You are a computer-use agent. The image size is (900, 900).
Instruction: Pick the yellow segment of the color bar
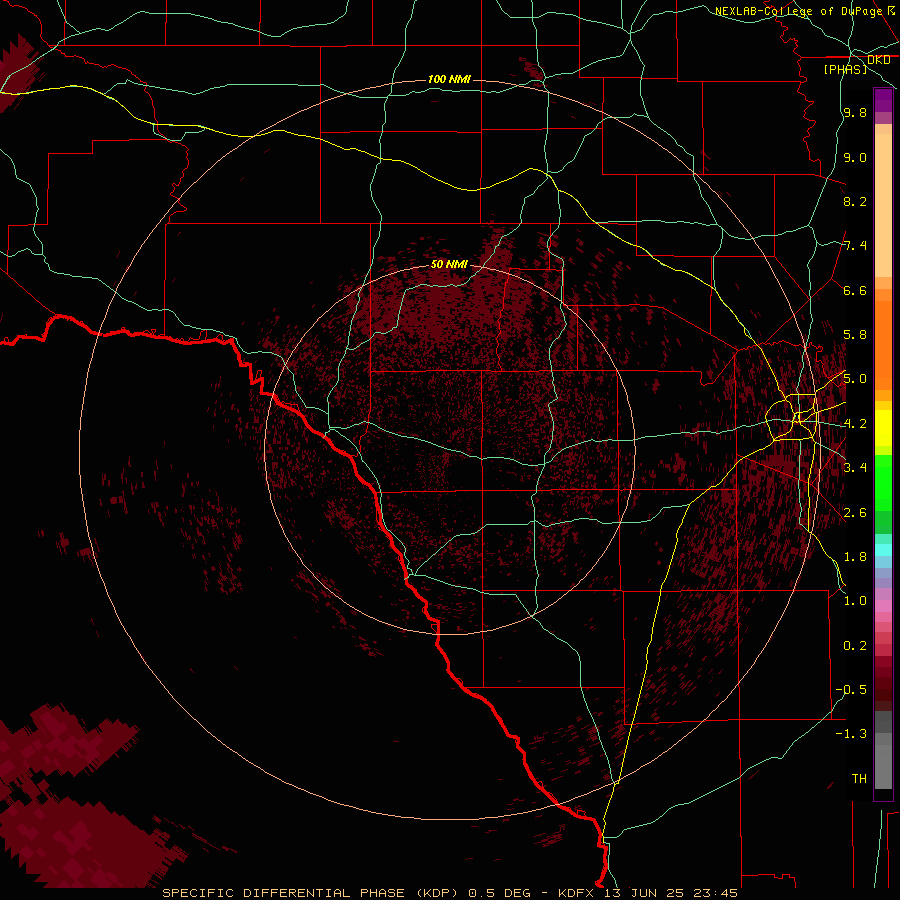click(883, 428)
